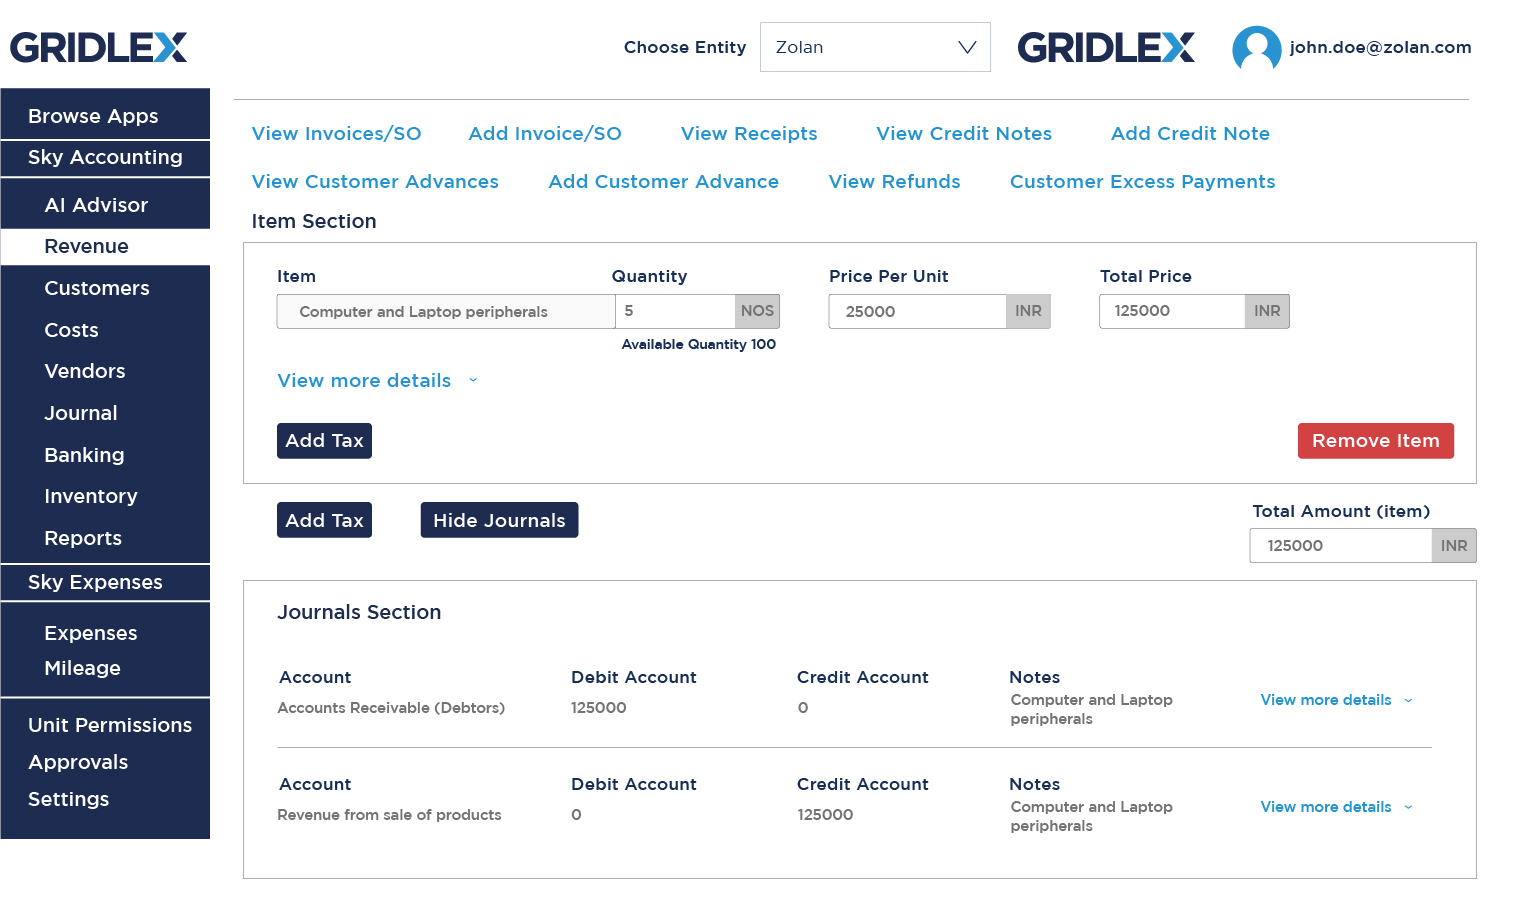Click the Price Per Unit field showing 25000
This screenshot has height=912, width=1518.
point(917,311)
